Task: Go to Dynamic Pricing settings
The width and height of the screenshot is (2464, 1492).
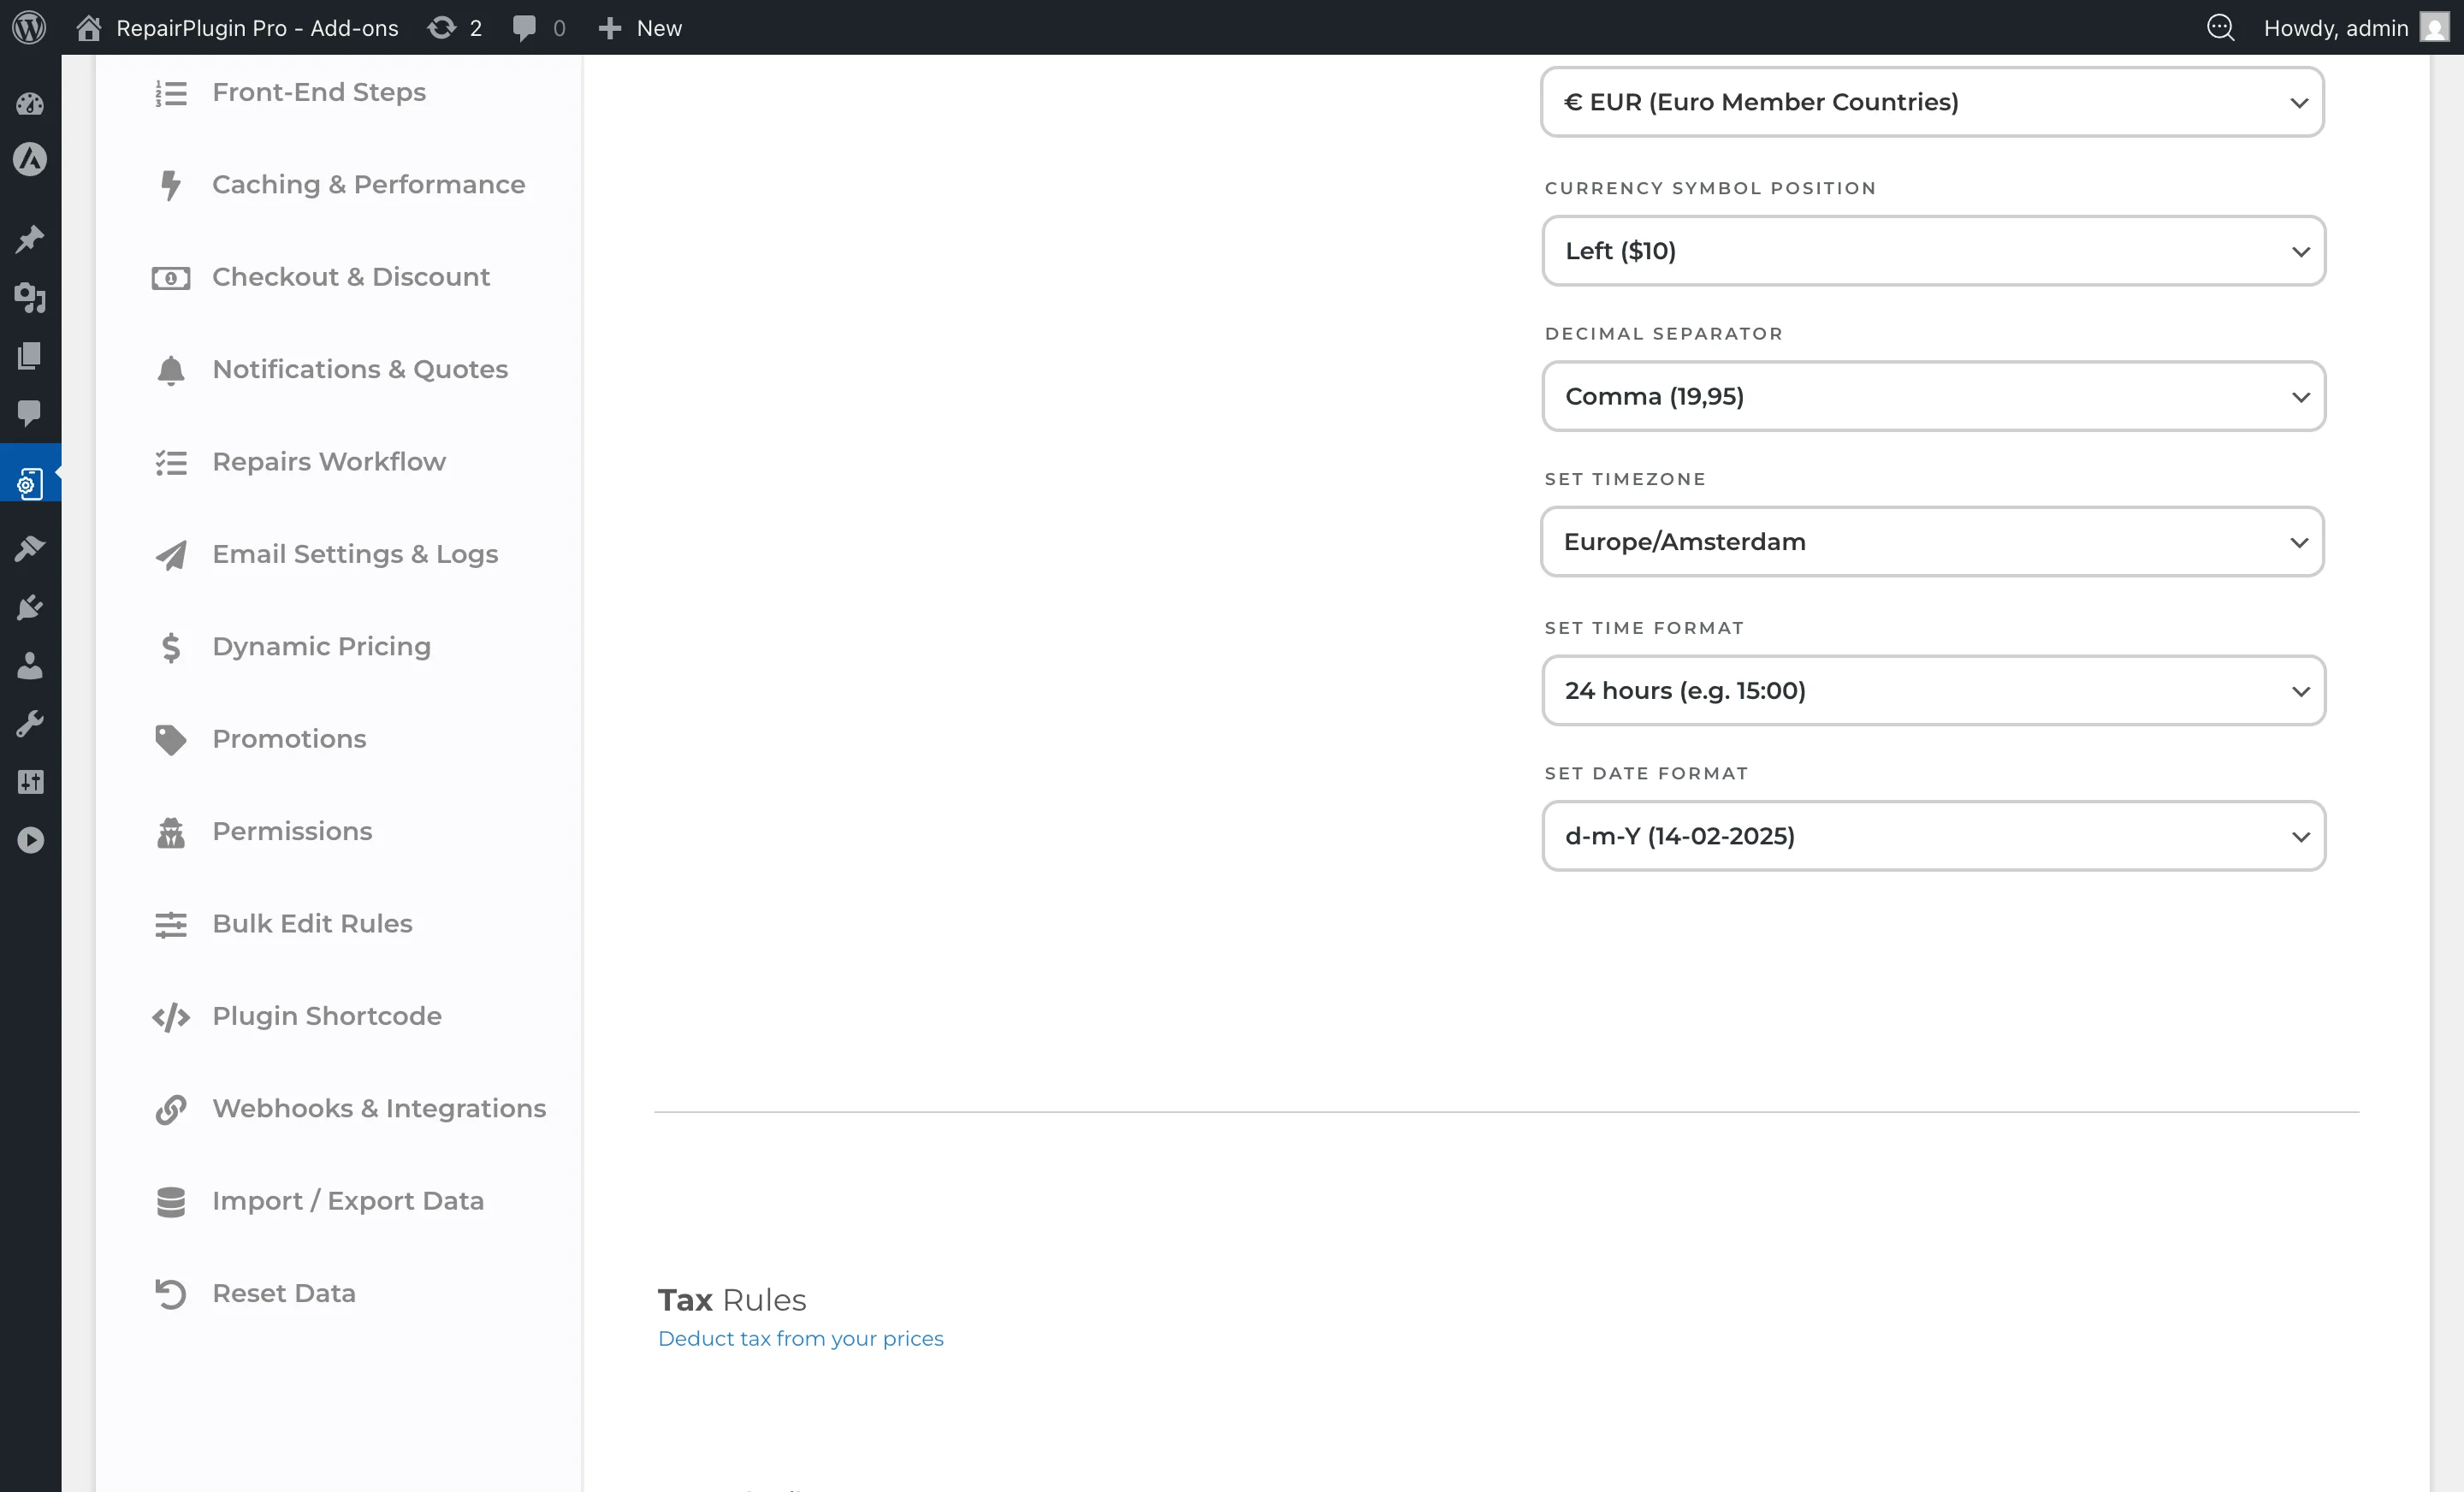Action: coord(321,647)
